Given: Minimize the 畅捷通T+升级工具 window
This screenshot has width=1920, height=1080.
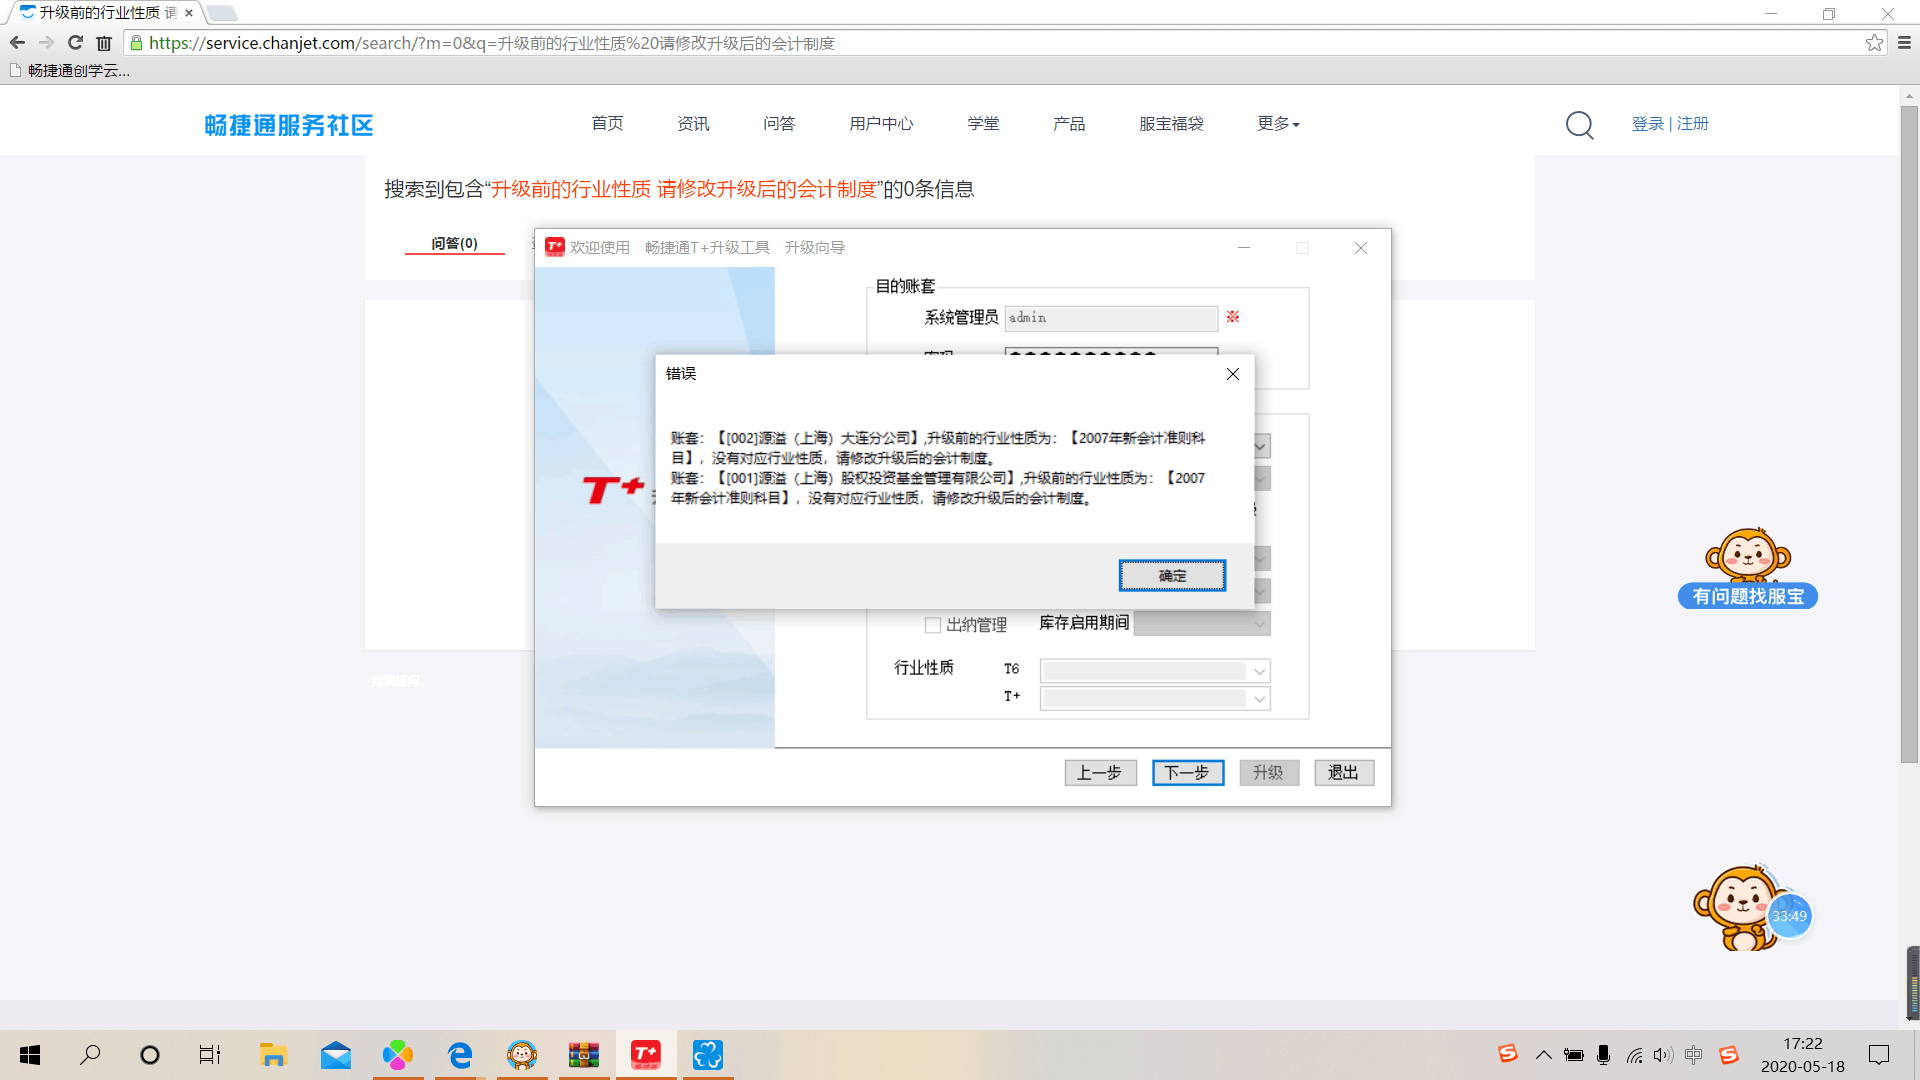Looking at the screenshot, I should pyautogui.click(x=1244, y=248).
